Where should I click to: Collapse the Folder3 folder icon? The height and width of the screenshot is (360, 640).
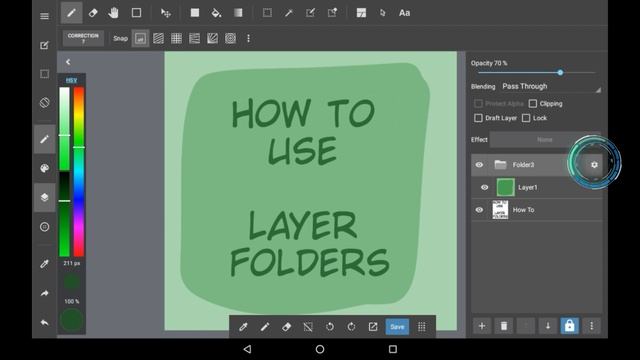click(x=500, y=164)
